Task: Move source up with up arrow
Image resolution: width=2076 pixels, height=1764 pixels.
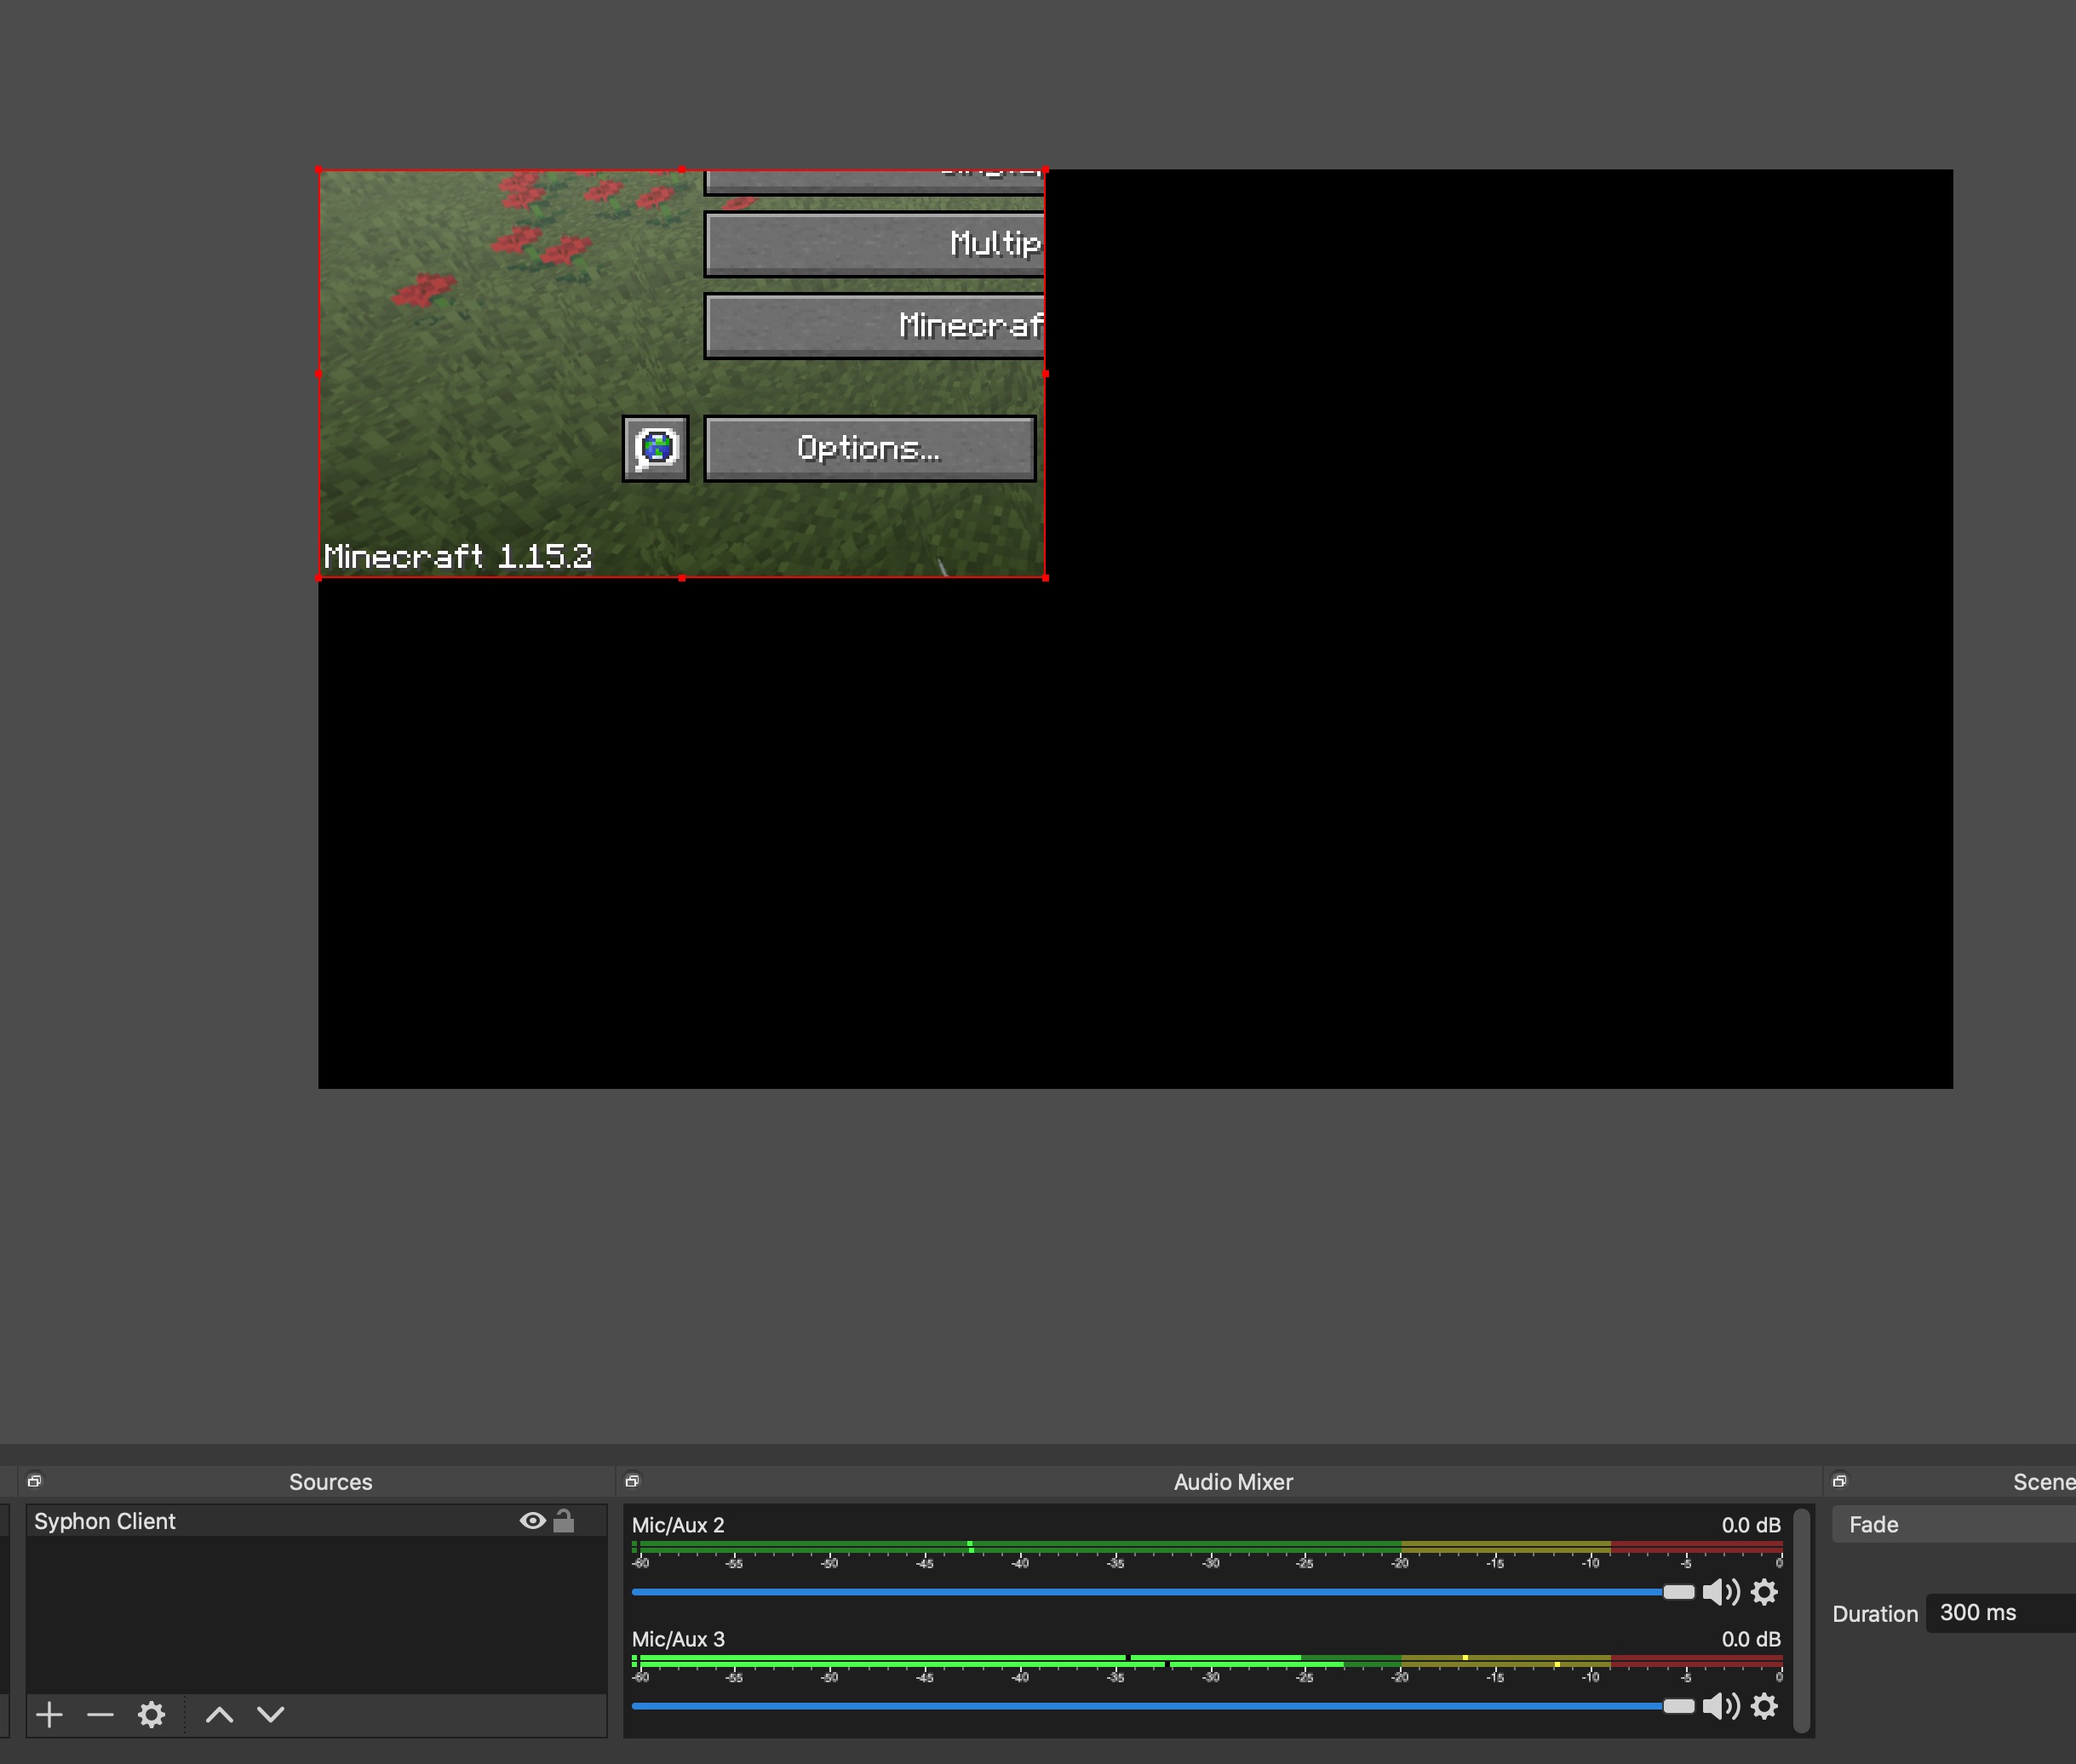Action: tap(220, 1715)
